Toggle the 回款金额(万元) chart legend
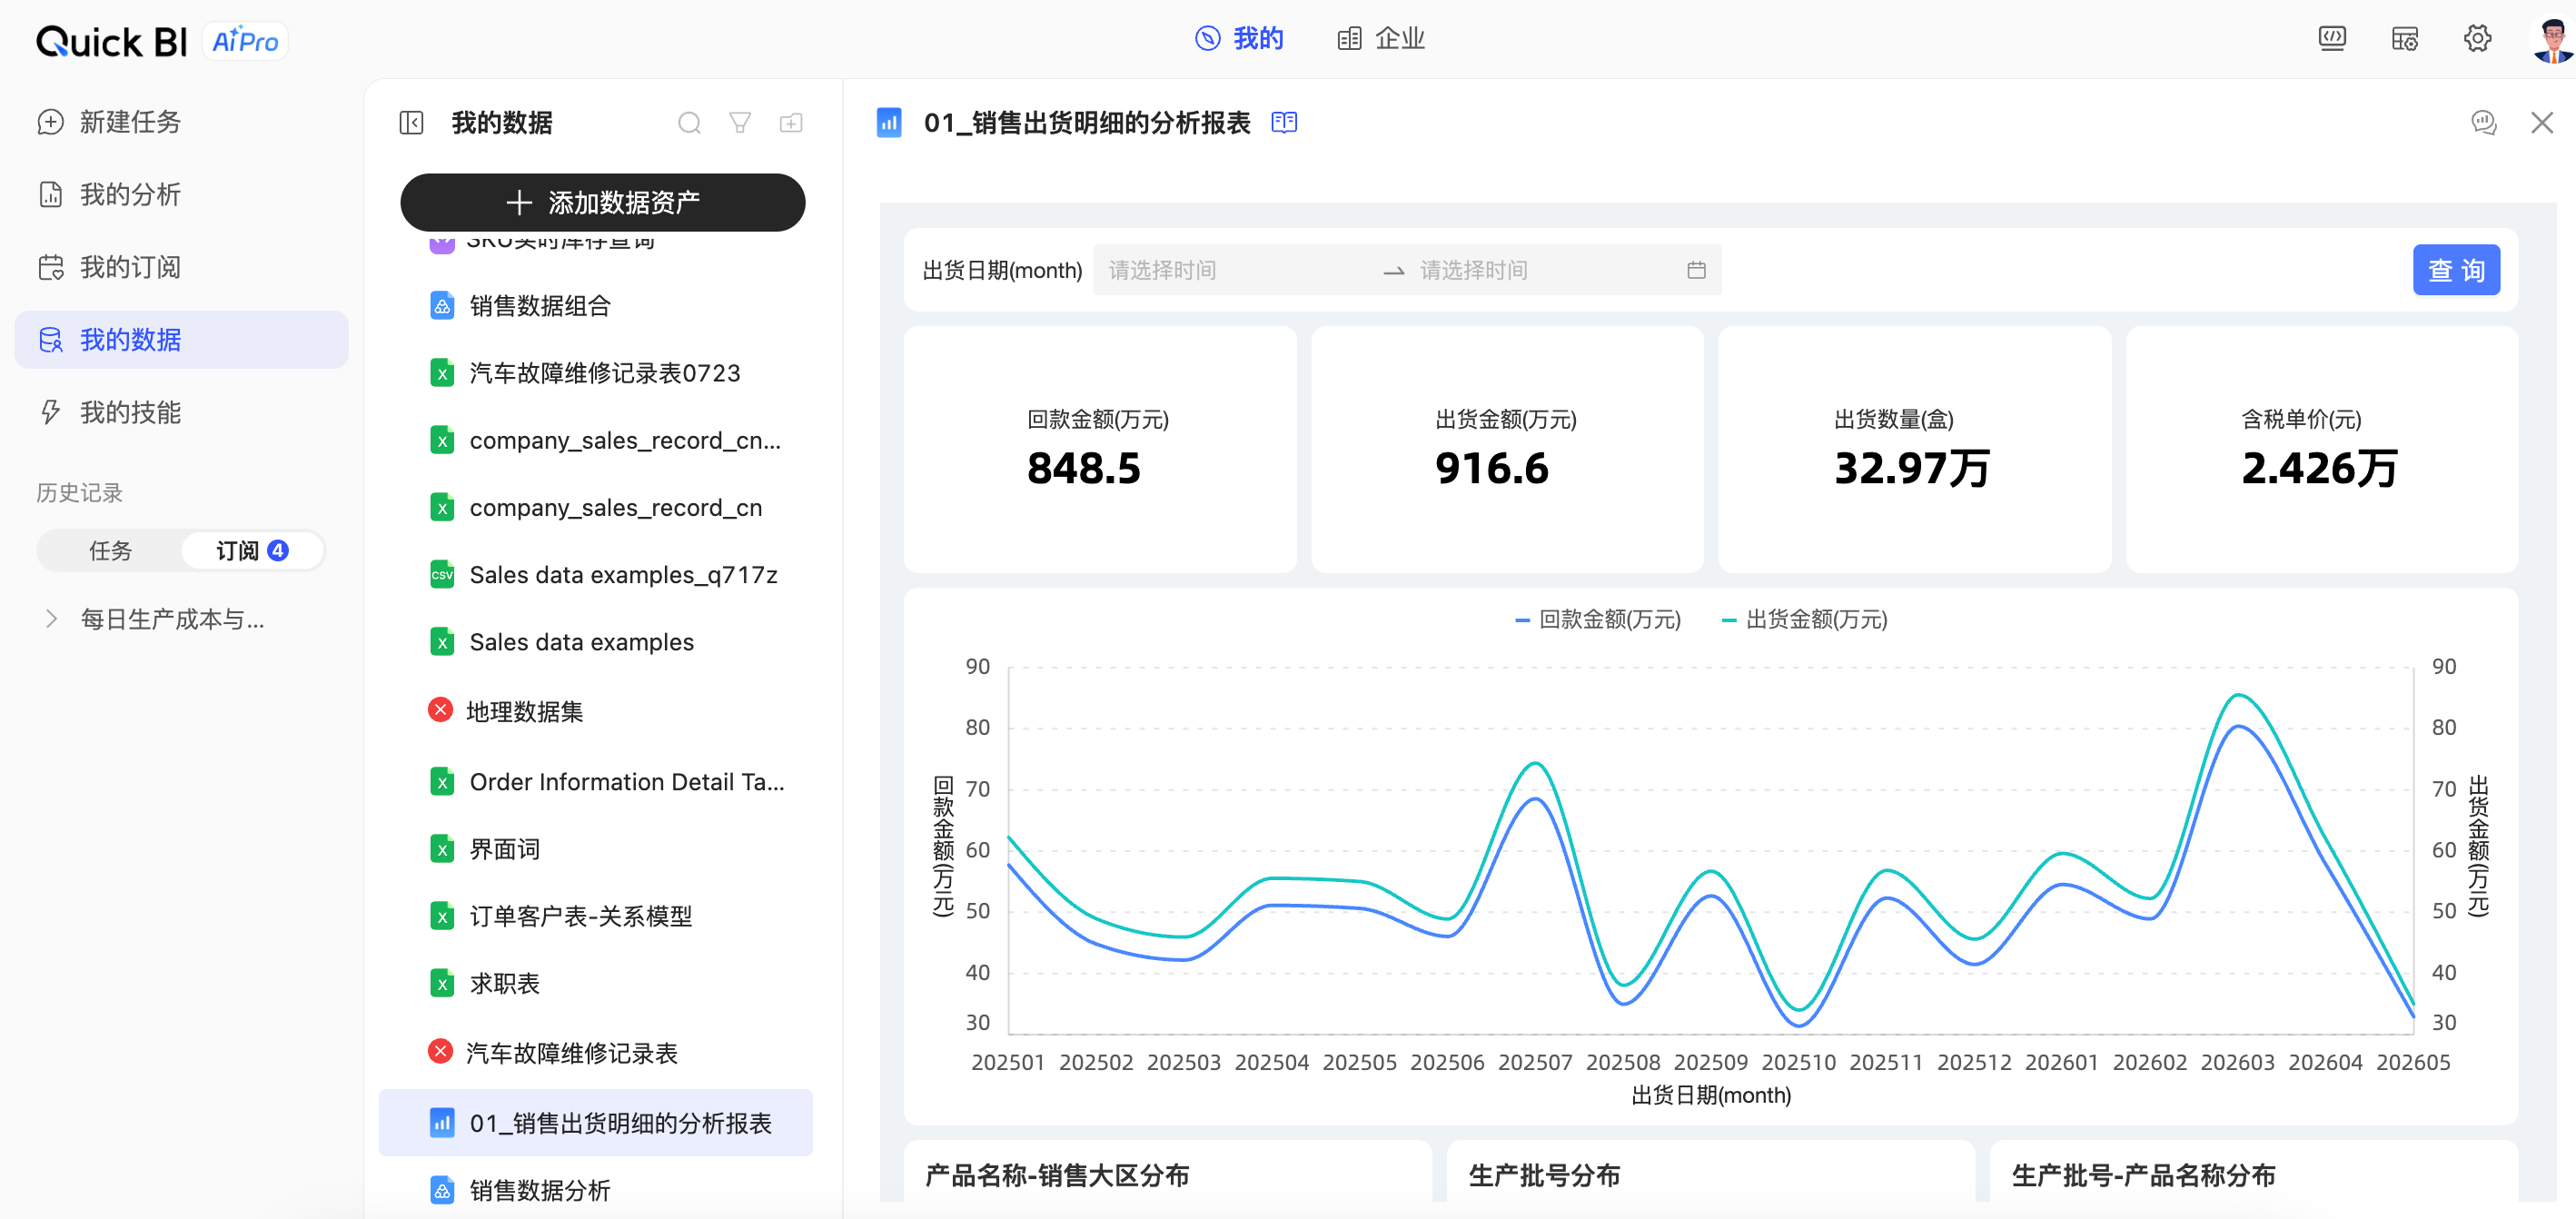This screenshot has height=1219, width=2576. tap(1597, 620)
